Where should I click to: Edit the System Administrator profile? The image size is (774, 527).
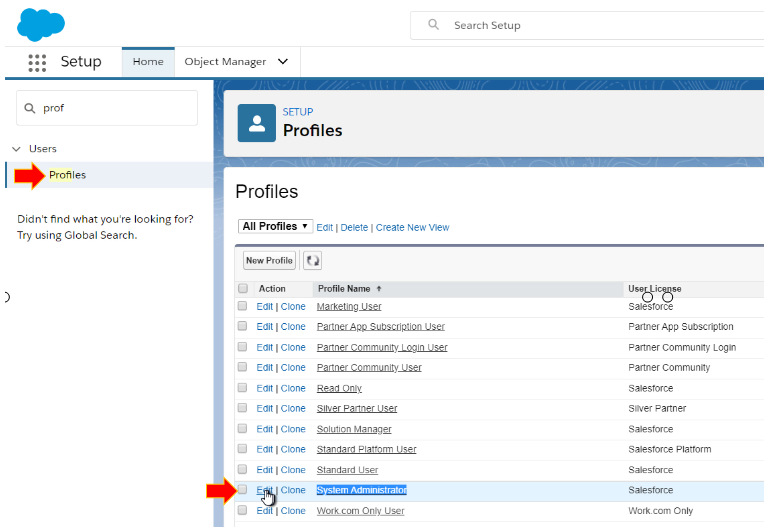(265, 490)
